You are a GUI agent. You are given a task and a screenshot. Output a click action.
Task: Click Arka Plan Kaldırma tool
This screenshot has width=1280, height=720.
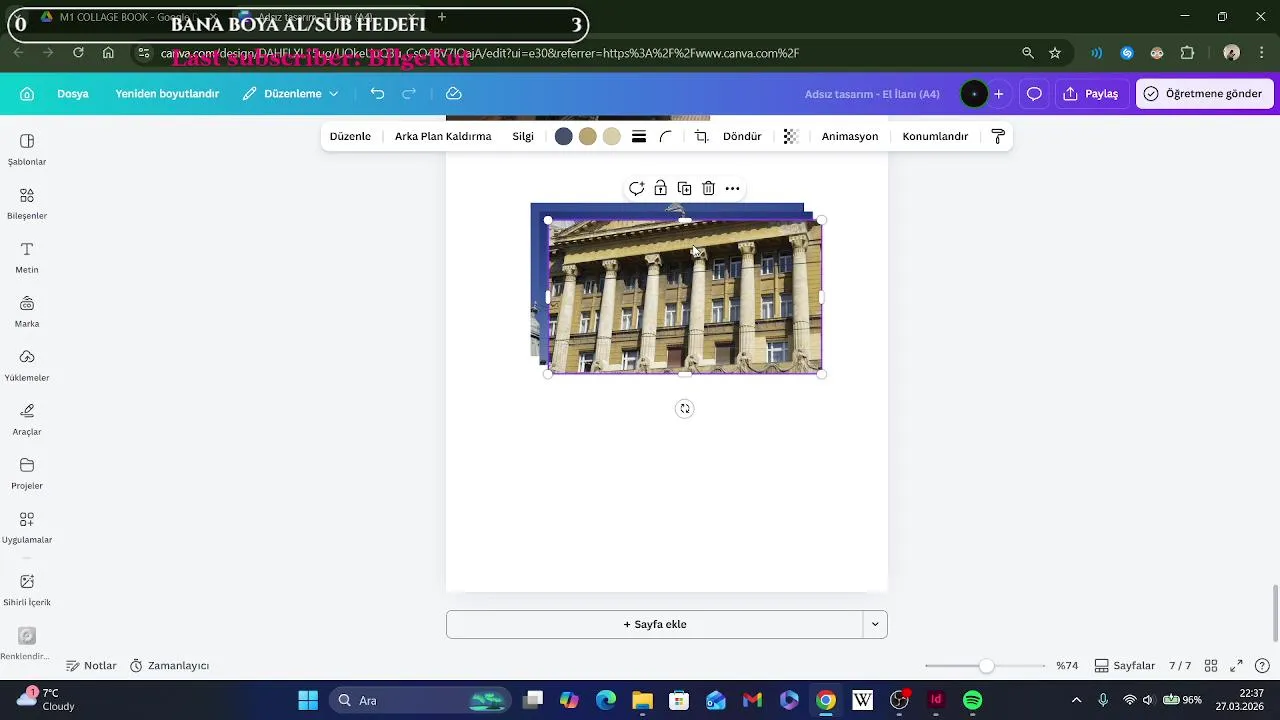(443, 137)
